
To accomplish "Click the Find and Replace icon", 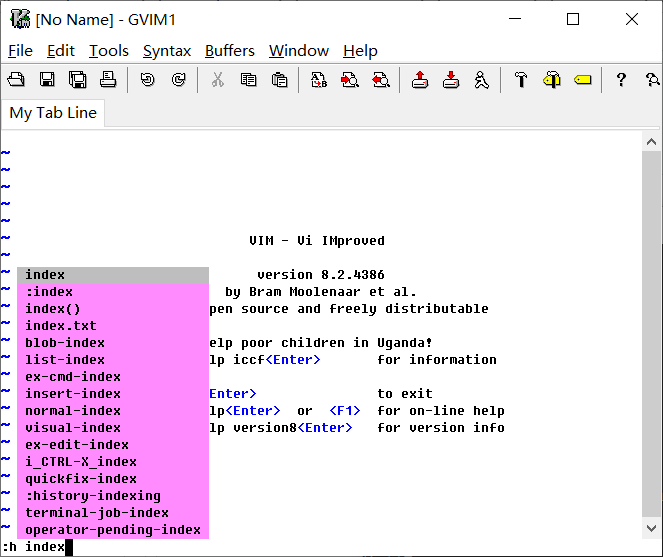I will (319, 80).
